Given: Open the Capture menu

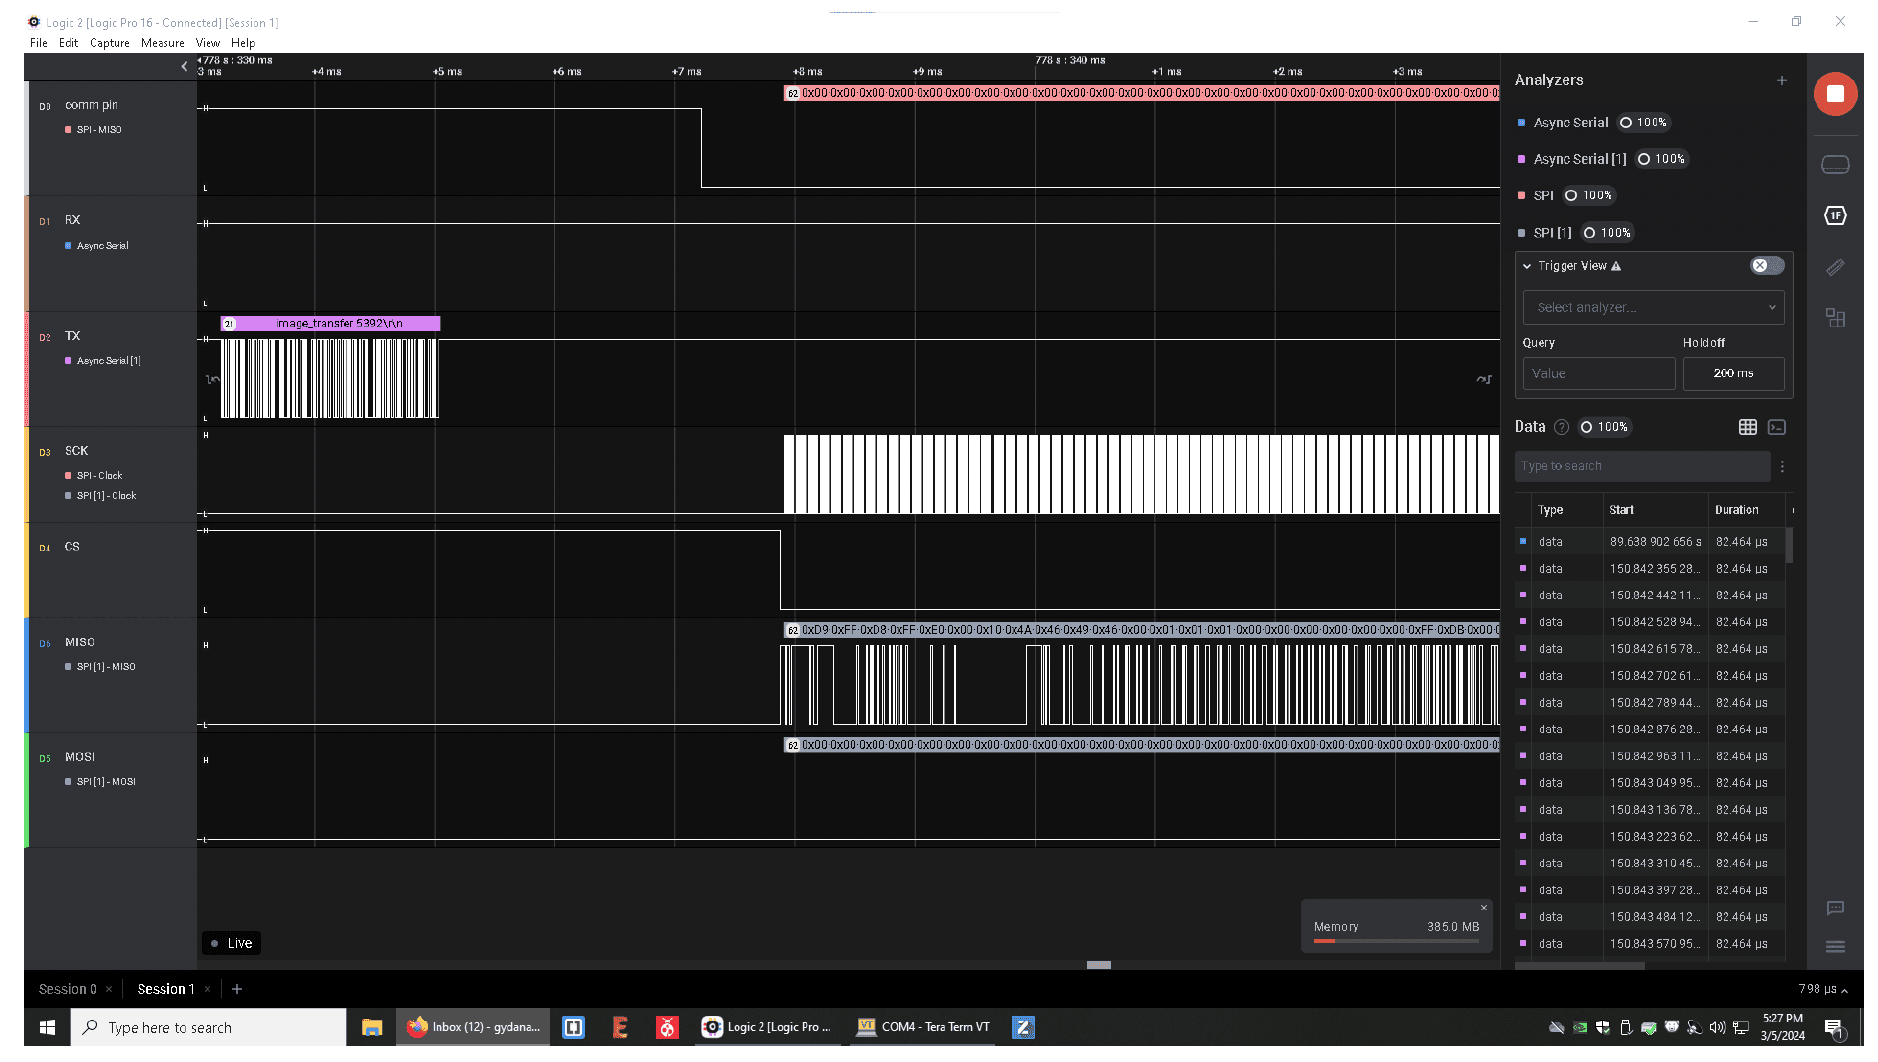Looking at the screenshot, I should click(x=110, y=43).
